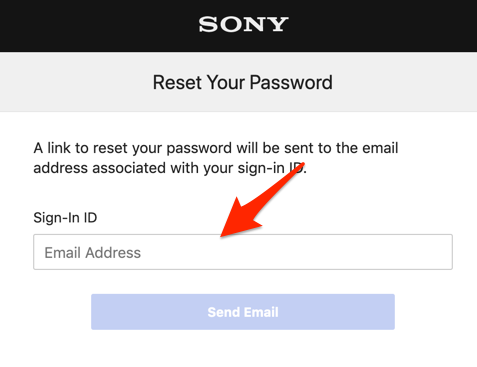Click the word "Password" in the page heading
This screenshot has height=367, width=477.
click(291, 82)
